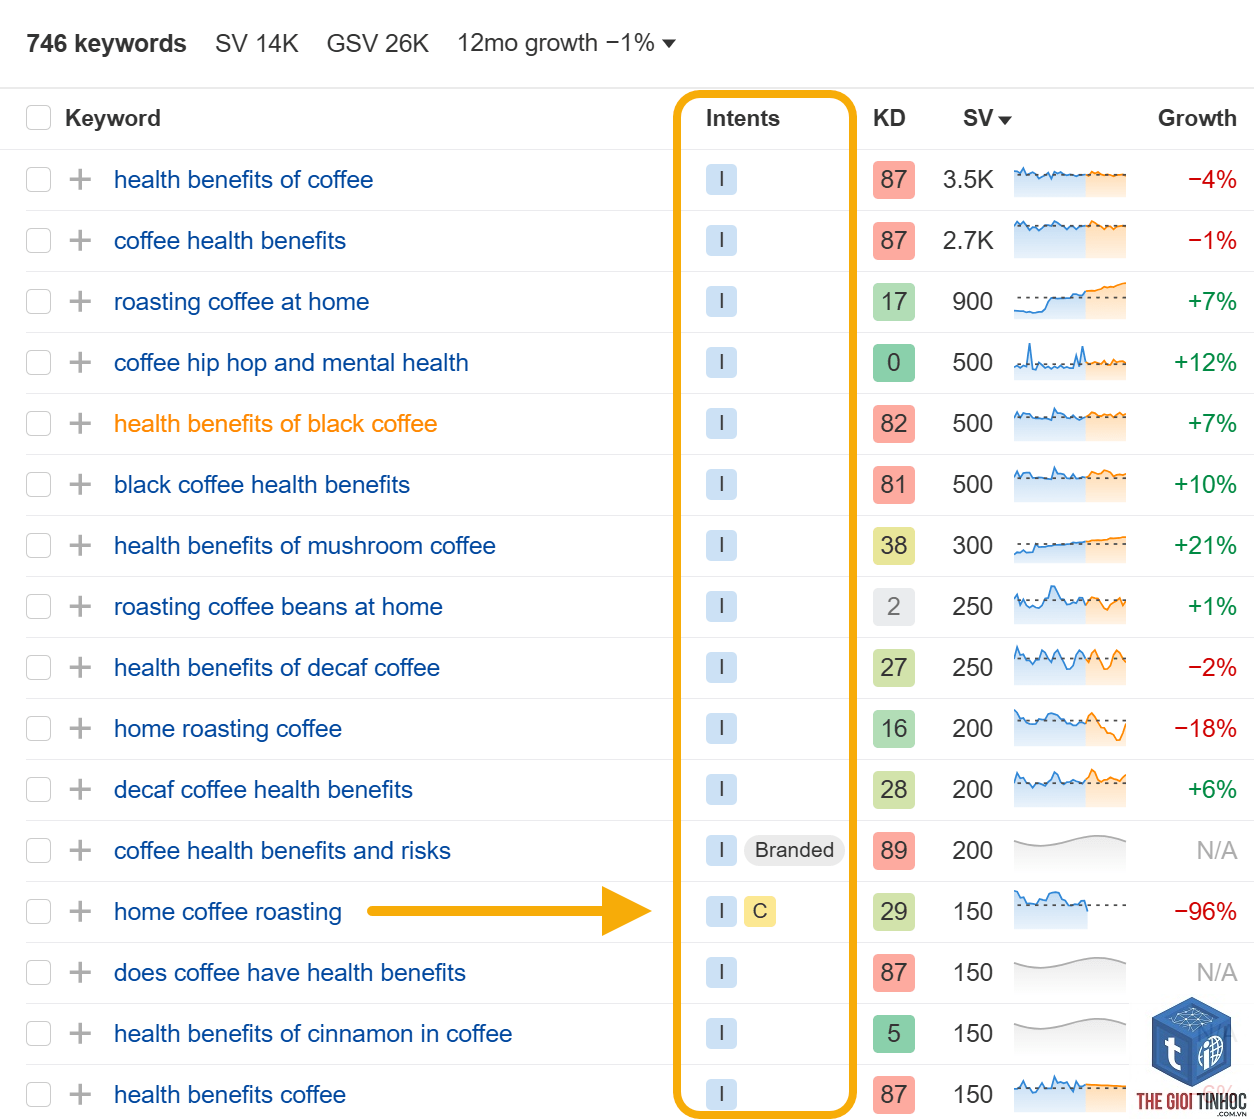This screenshot has width=1254, height=1119.
Task: Select 'health benefits of black coffee' checkbox
Action: (38, 424)
